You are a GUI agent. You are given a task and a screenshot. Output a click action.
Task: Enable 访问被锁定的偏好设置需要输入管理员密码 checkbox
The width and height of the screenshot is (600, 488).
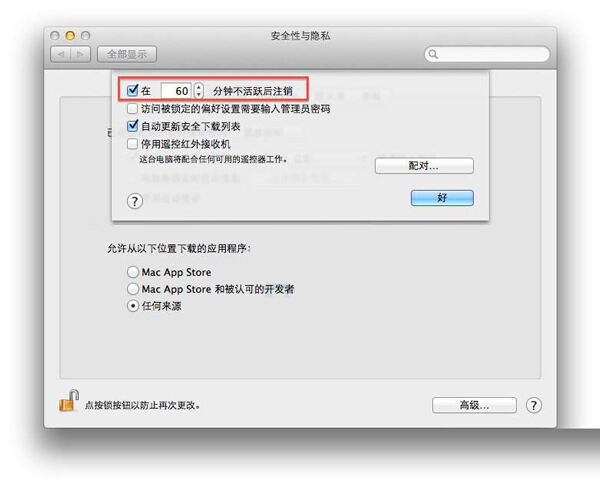pos(132,109)
